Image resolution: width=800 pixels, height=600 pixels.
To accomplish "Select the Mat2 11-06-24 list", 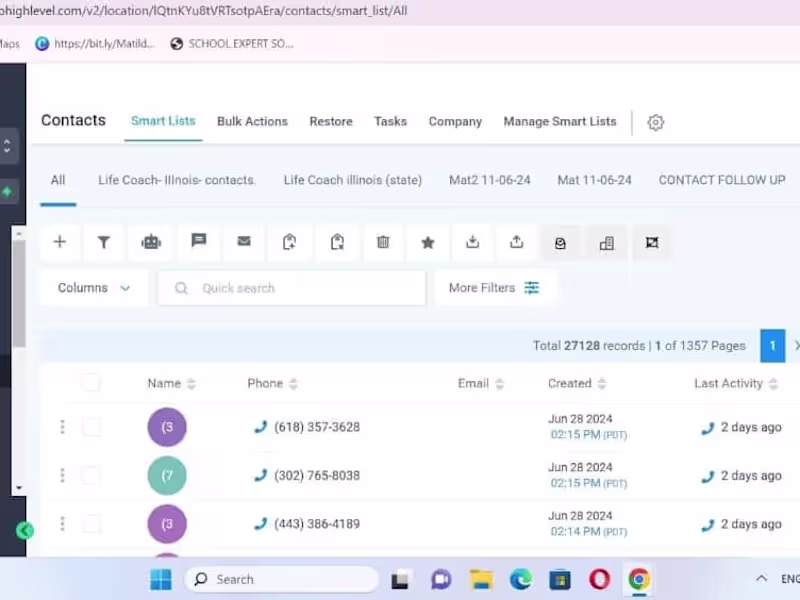I will coord(490,180).
